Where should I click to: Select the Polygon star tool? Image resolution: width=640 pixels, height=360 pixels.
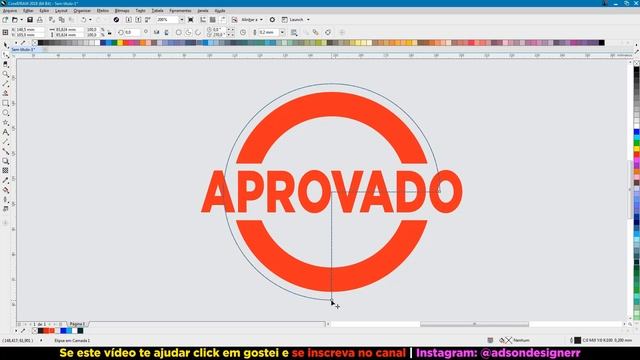[6, 122]
